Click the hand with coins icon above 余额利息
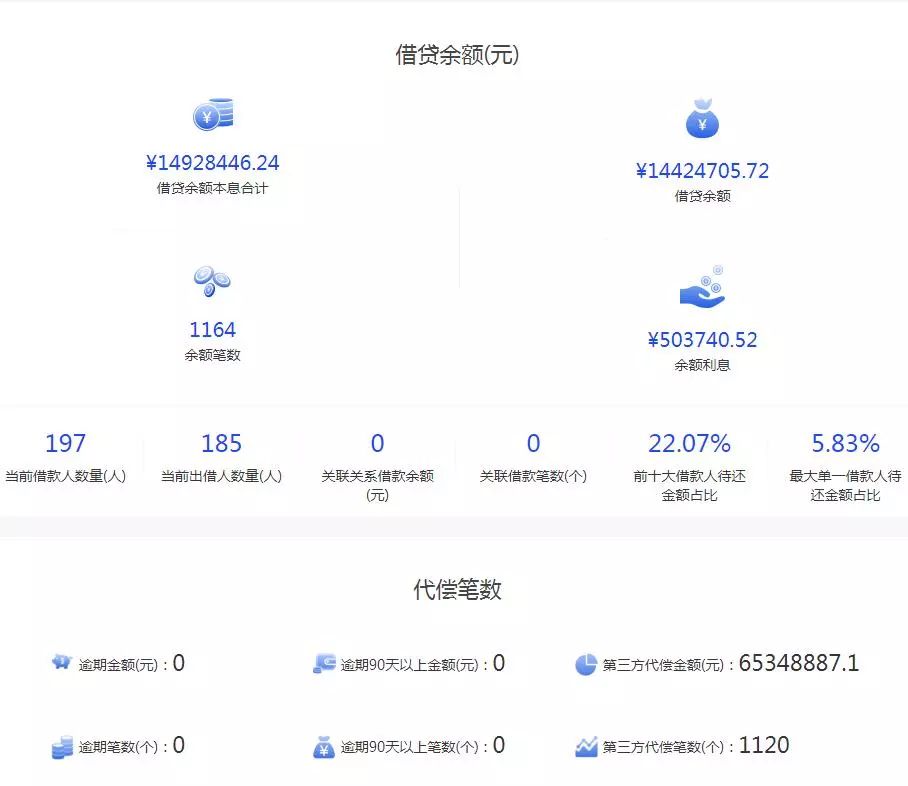 [702, 287]
